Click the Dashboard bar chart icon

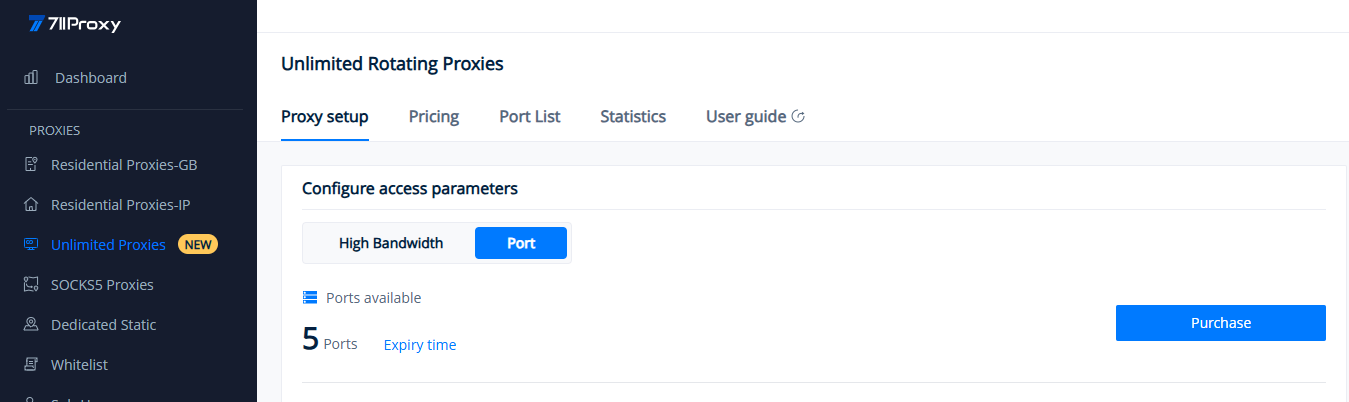point(31,77)
